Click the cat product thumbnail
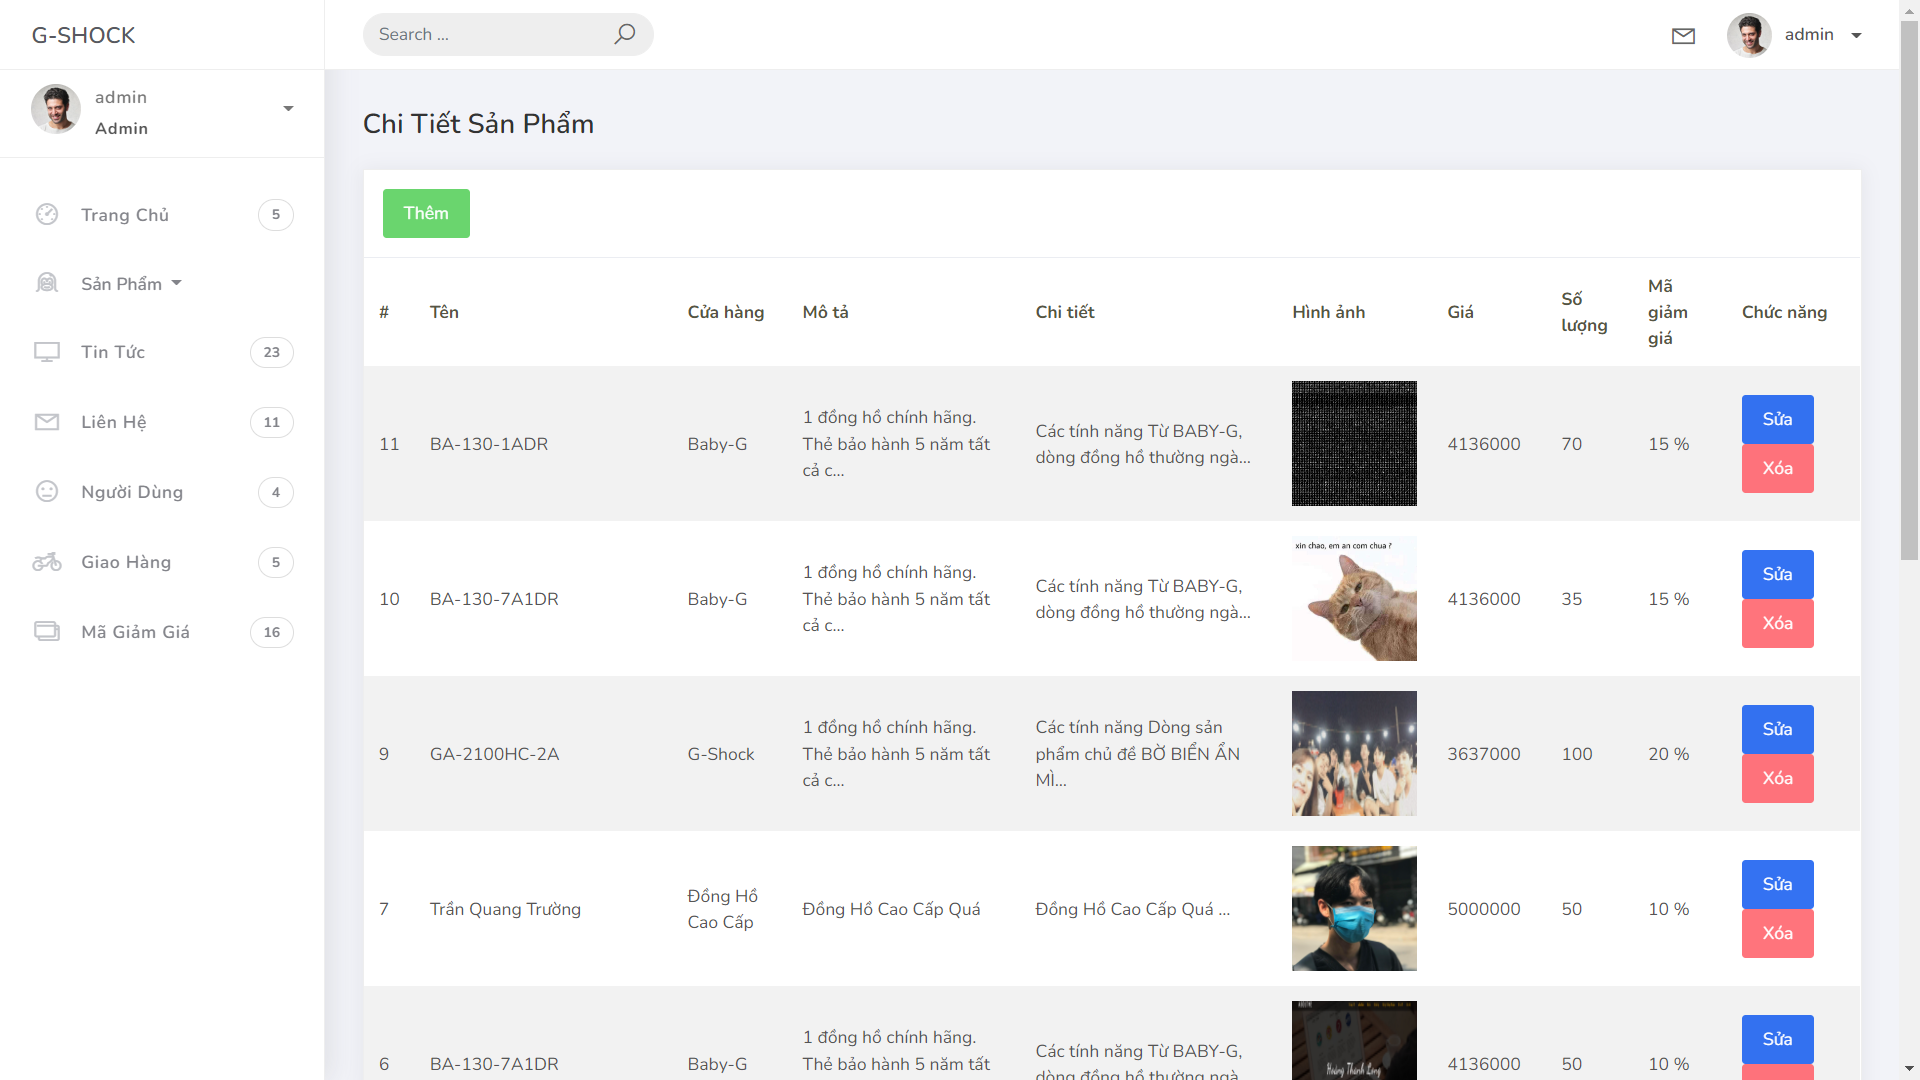Screen dimensions: 1920x1080 (x=1354, y=598)
